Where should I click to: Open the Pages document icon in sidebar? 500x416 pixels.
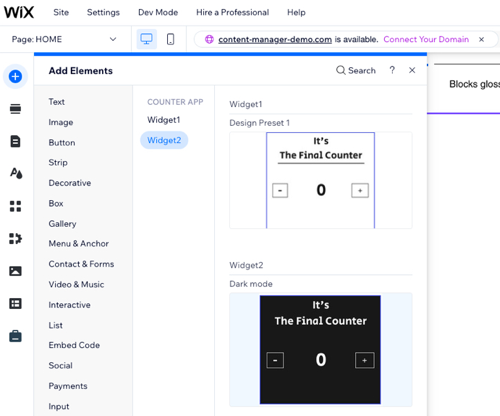[x=15, y=141]
